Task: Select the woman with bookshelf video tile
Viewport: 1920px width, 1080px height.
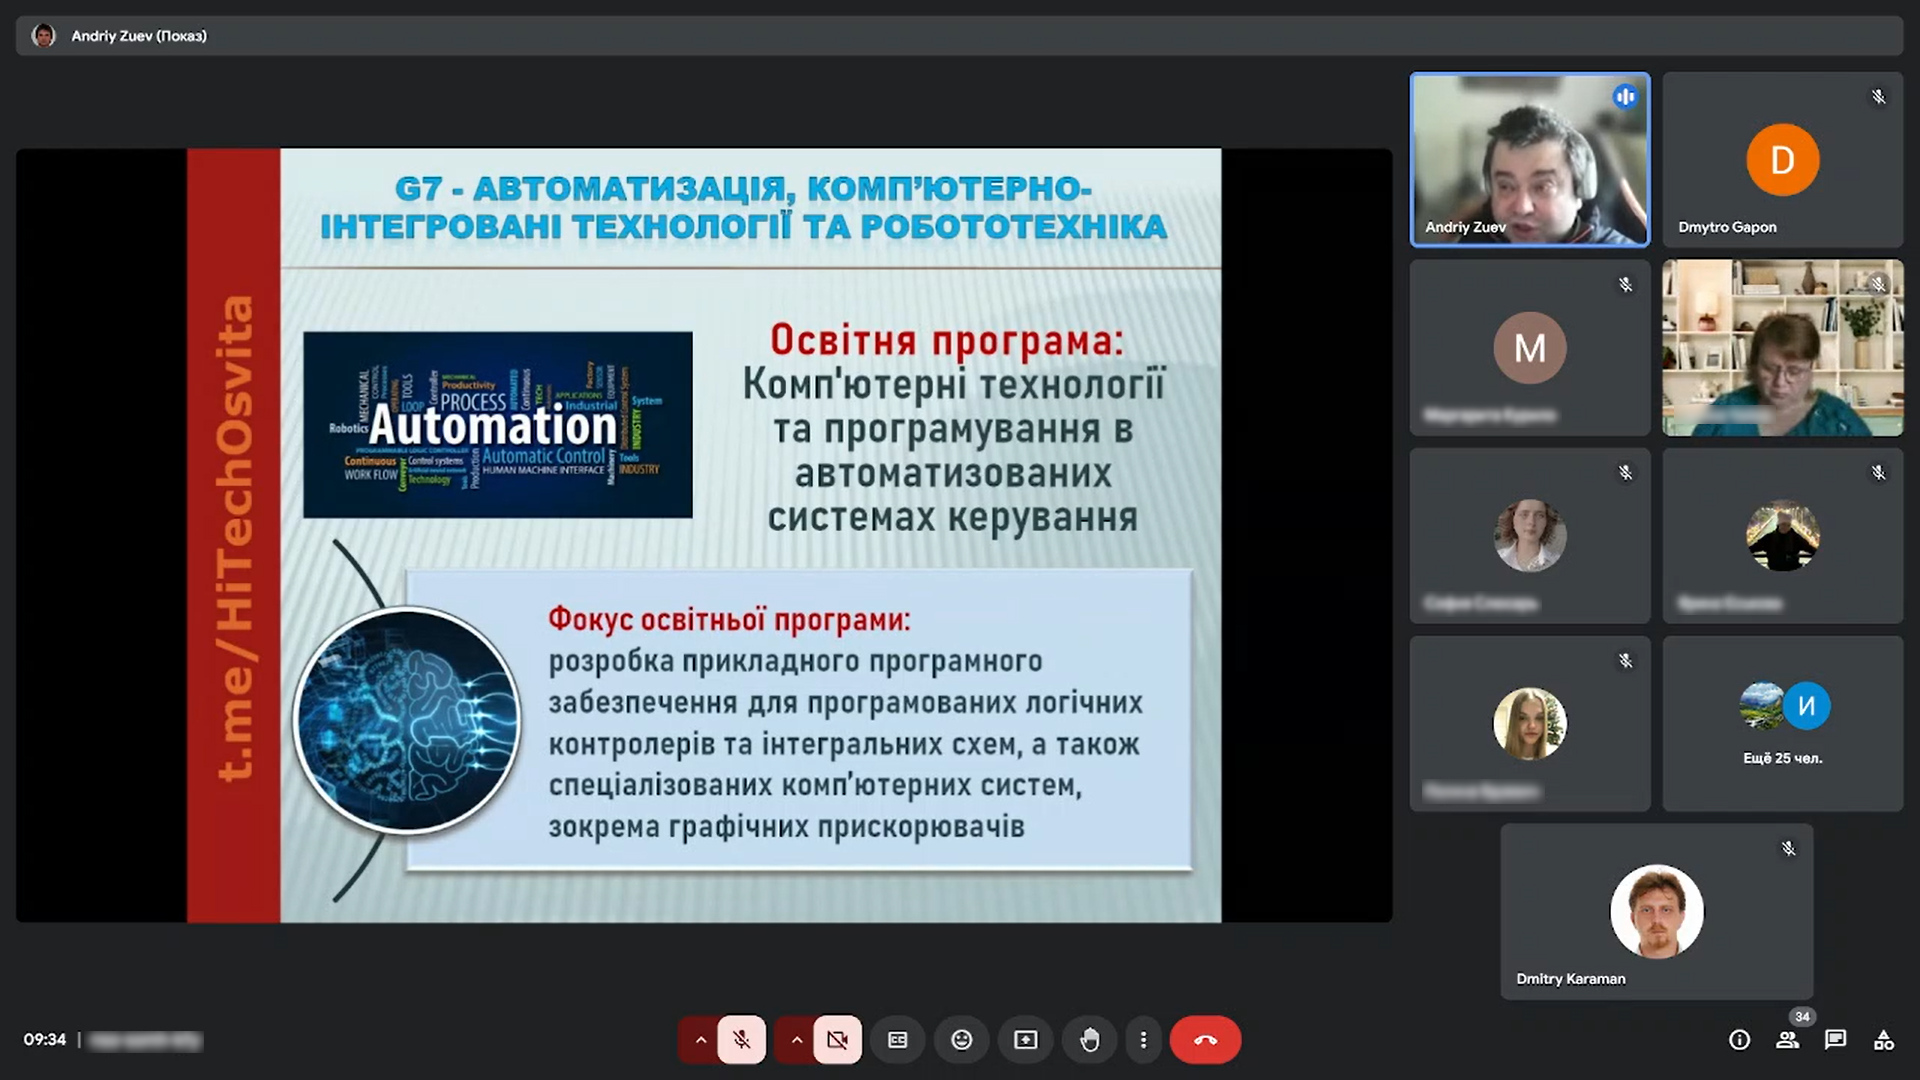Action: pyautogui.click(x=1782, y=347)
